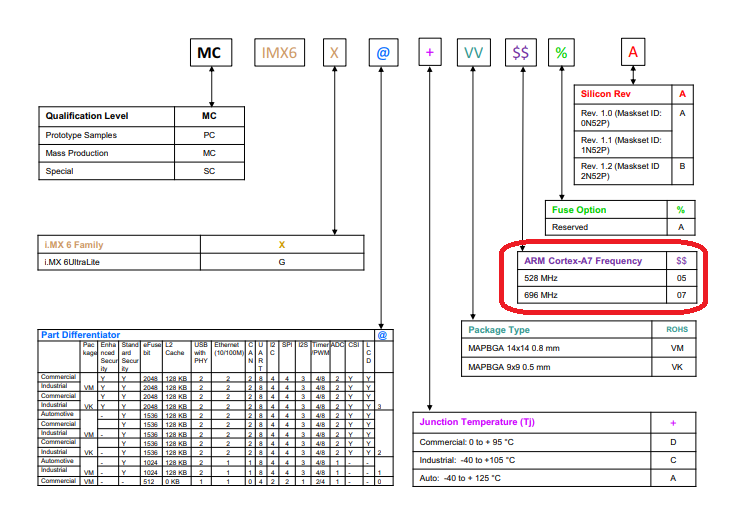This screenshot has height=511, width=736.
Task: Click the 'Qualification Level' table header
Action: point(87,116)
